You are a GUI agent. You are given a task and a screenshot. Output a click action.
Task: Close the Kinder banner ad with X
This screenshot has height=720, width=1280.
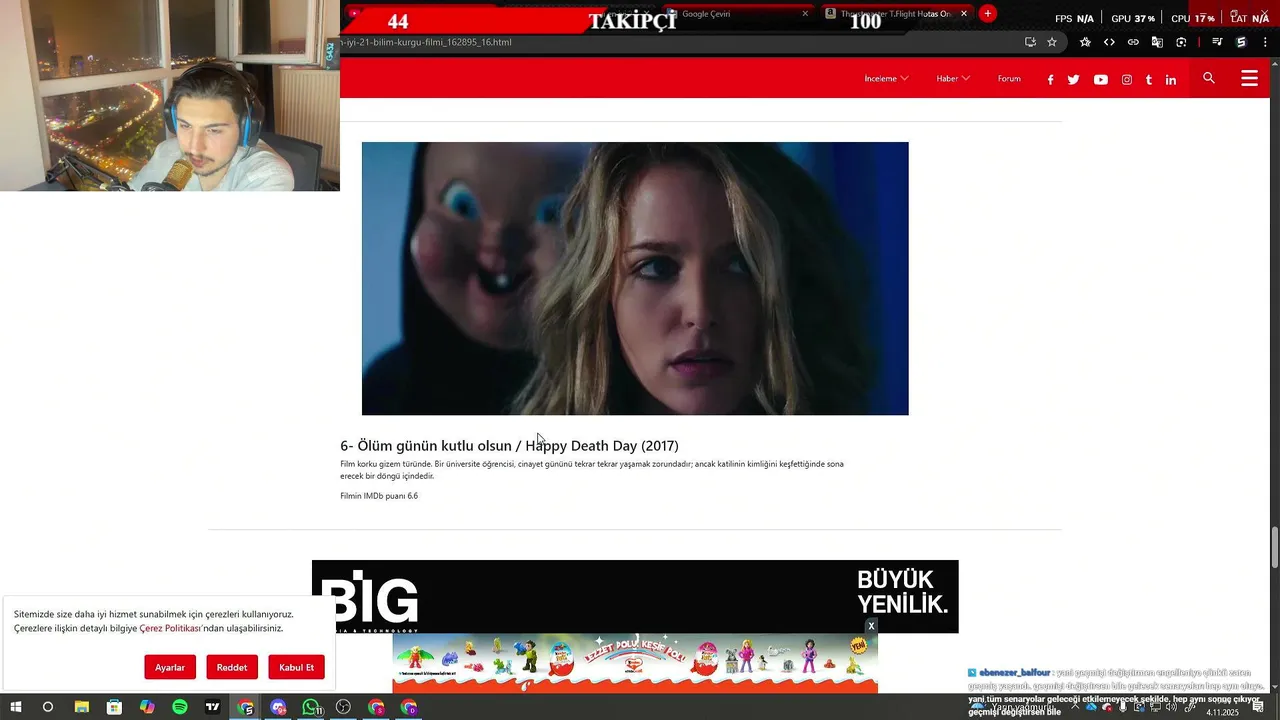point(871,626)
